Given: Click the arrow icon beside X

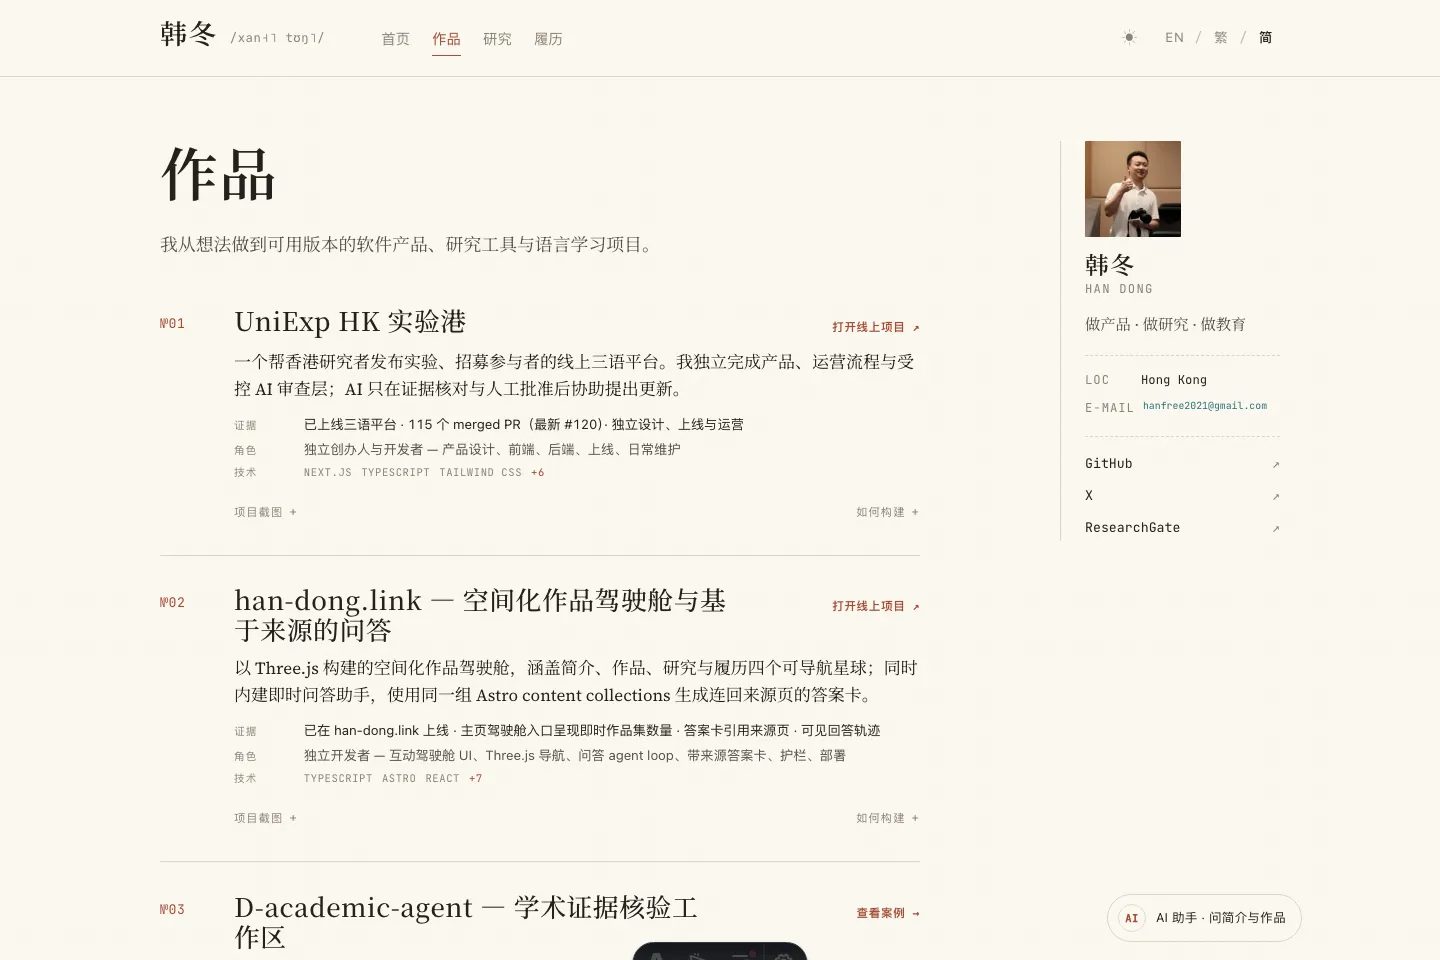Looking at the screenshot, I should coord(1275,497).
